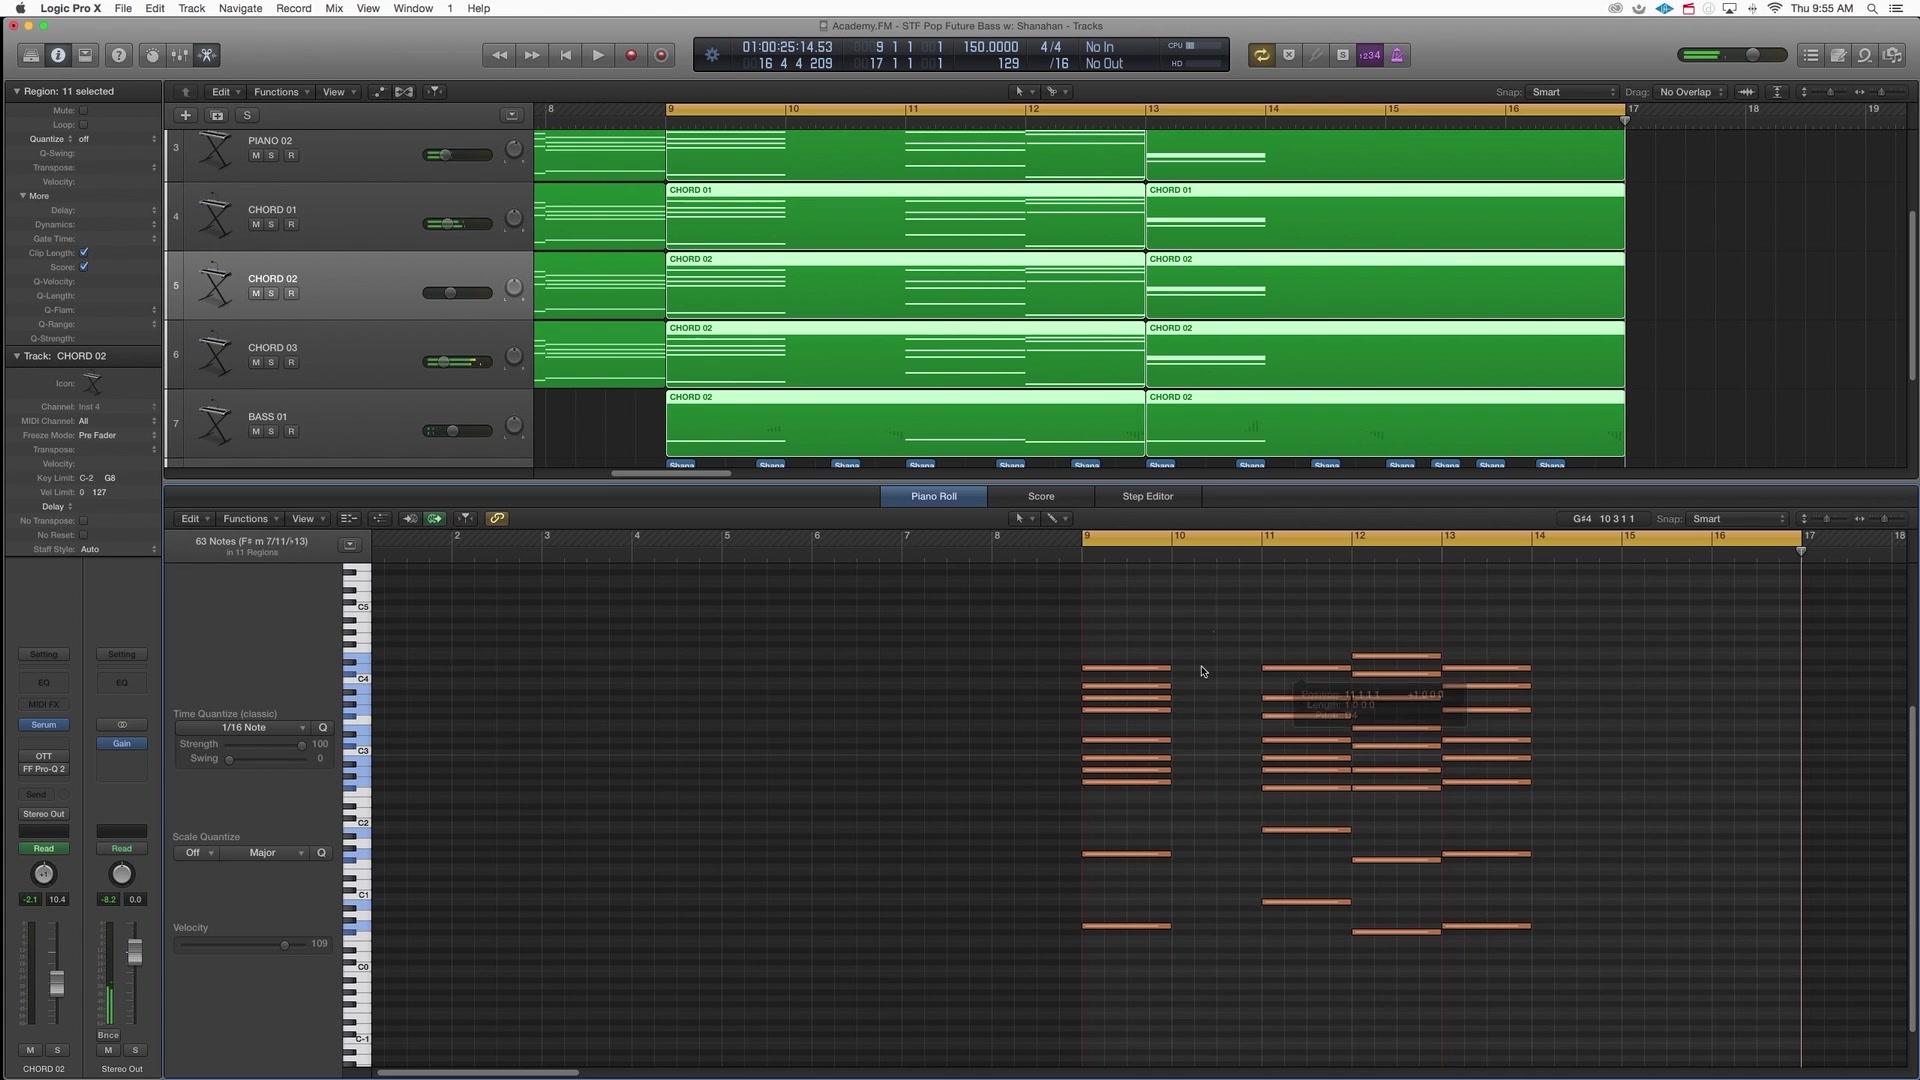
Task: Toggle the metronome click button
Action: 1397,55
